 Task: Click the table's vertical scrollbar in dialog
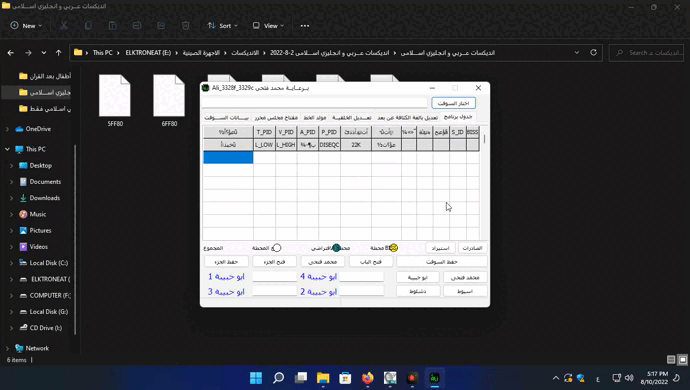click(x=484, y=182)
